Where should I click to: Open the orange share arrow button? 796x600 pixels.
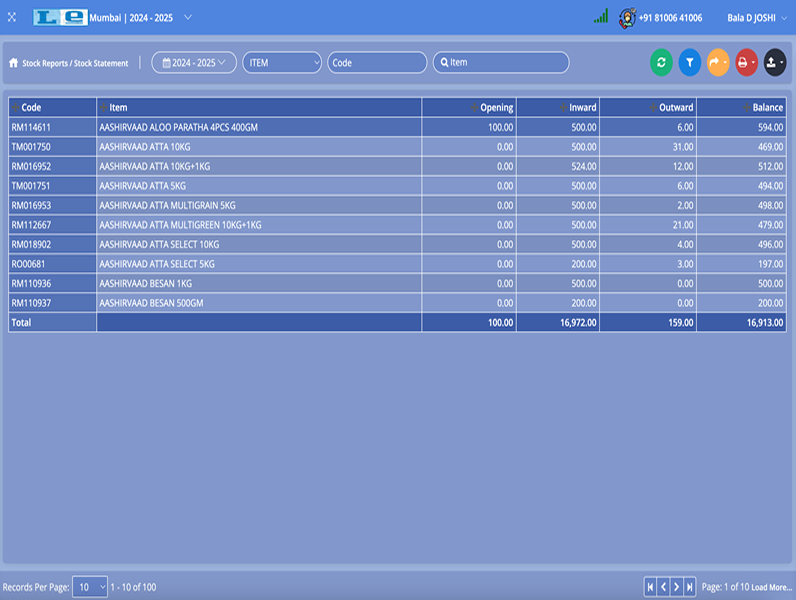pyautogui.click(x=718, y=62)
